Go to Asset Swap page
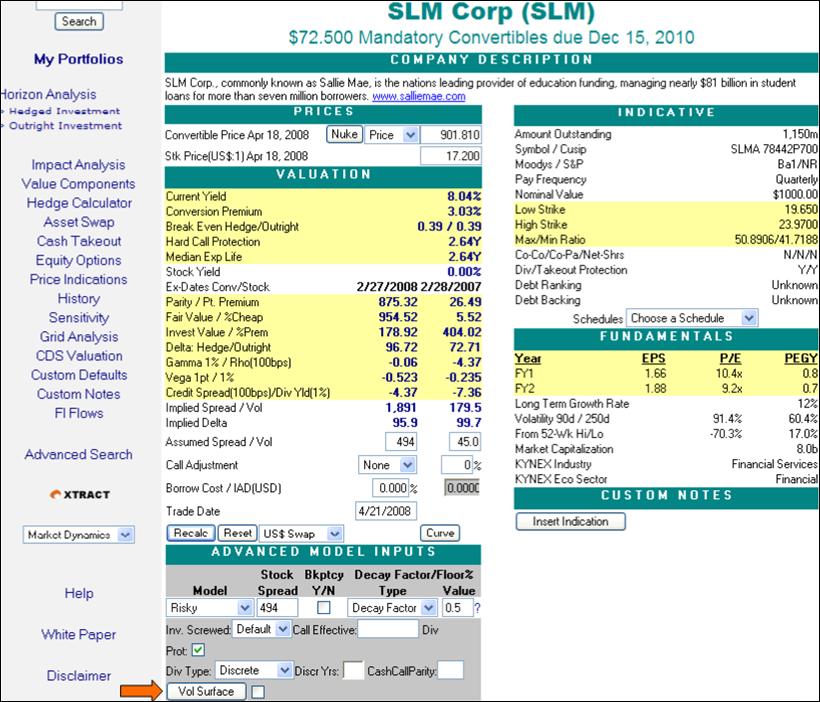The width and height of the screenshot is (820, 702). point(79,222)
